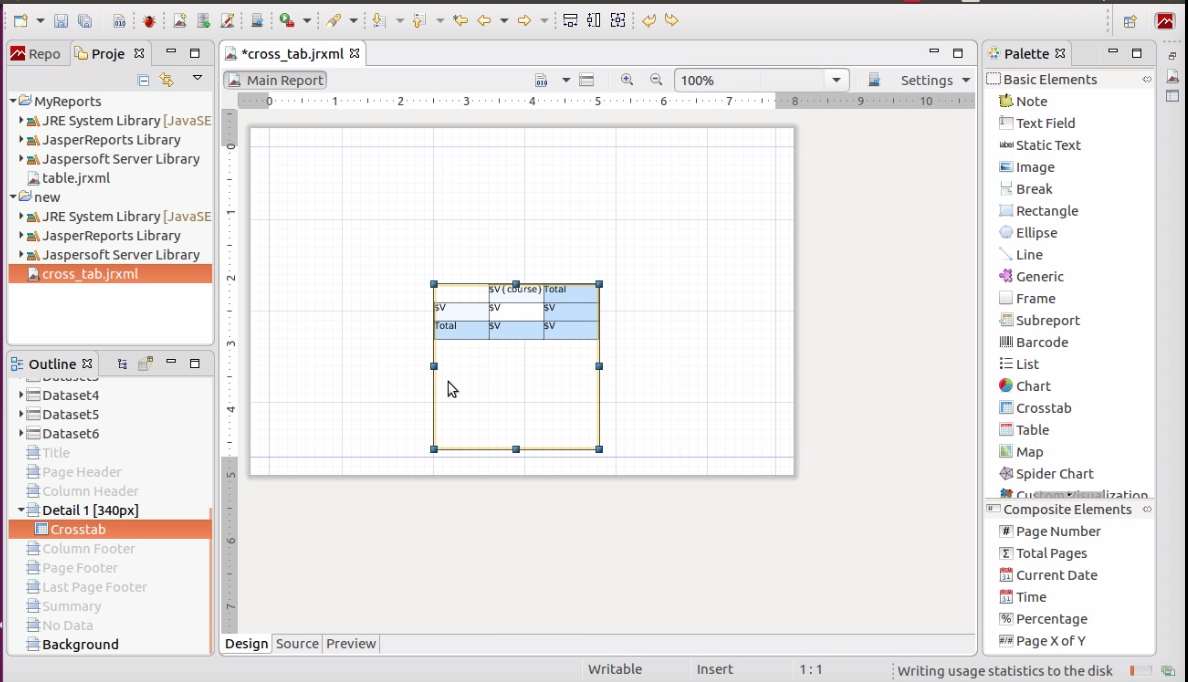
Task: Click the Save All toolbar icon
Action: point(85,21)
